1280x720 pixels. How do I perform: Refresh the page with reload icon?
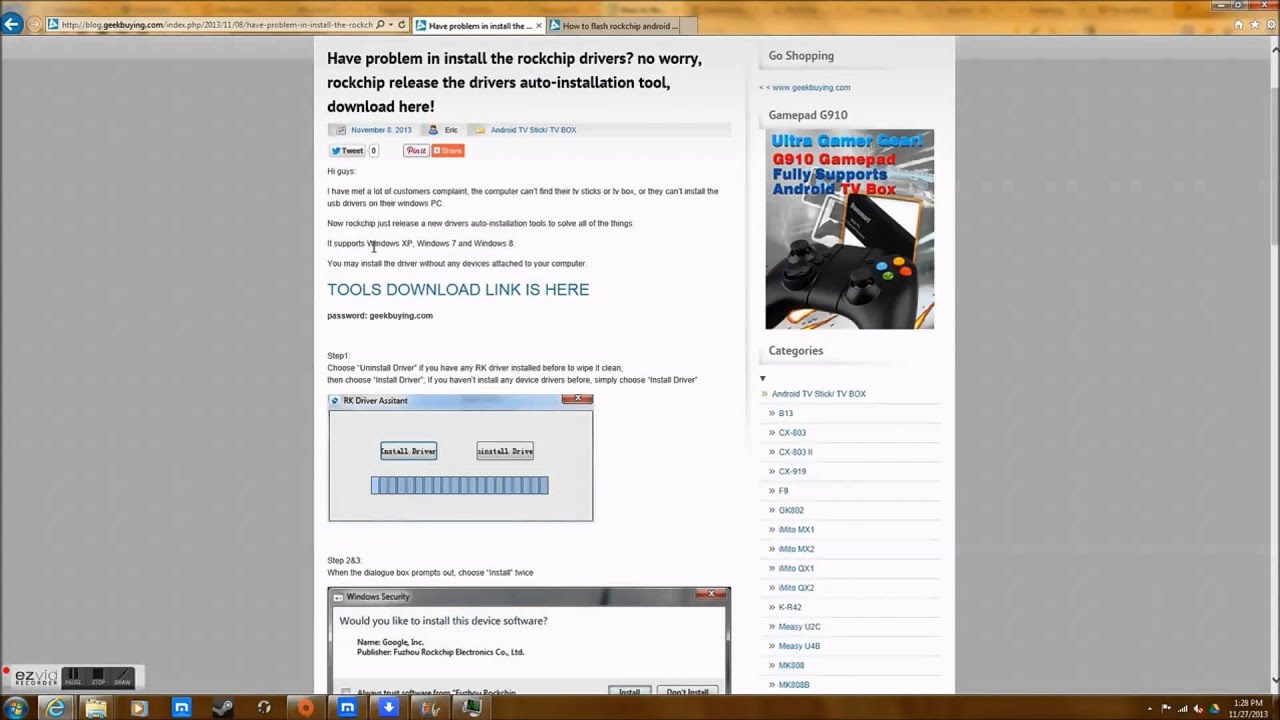(402, 25)
